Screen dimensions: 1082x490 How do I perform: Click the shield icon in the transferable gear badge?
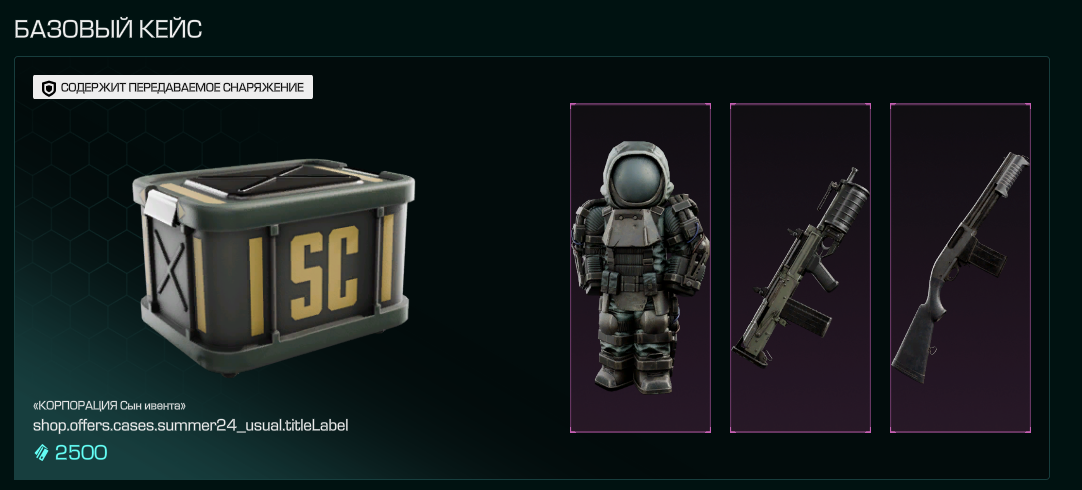(x=48, y=88)
